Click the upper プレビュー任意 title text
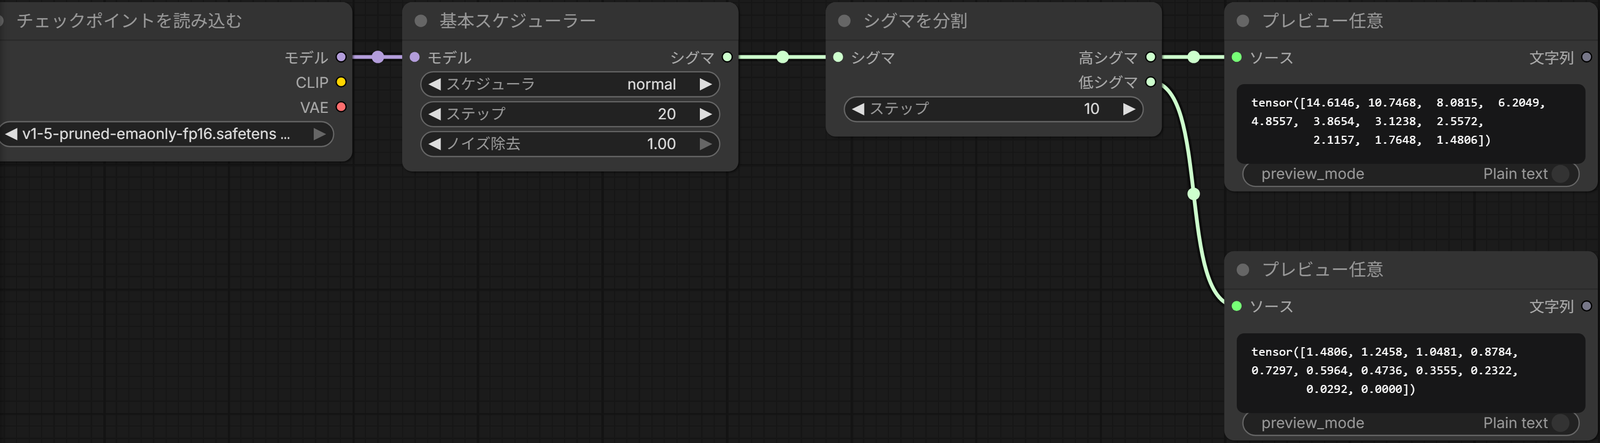This screenshot has width=1600, height=443. pyautogui.click(x=1323, y=21)
